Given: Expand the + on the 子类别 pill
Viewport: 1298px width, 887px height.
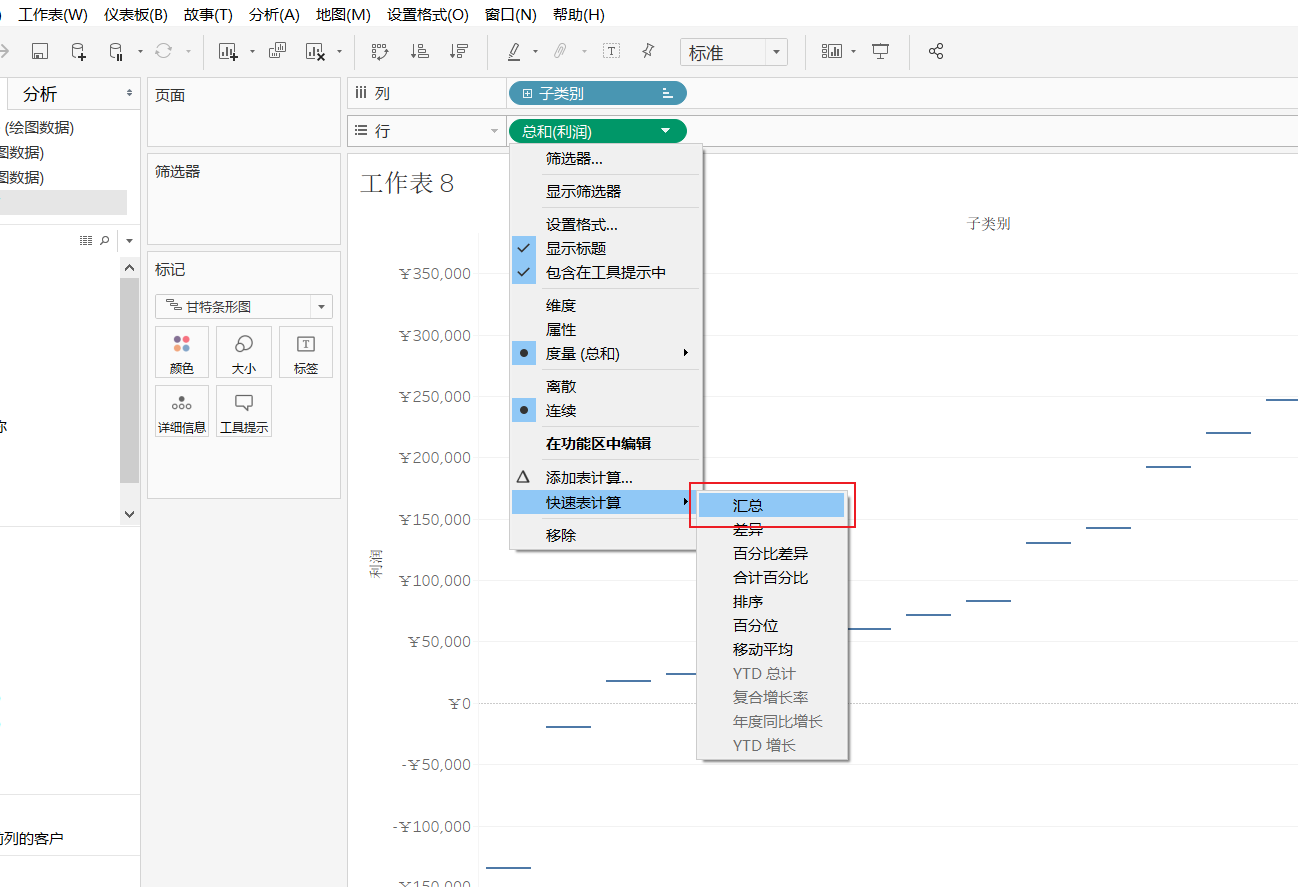Looking at the screenshot, I should pyautogui.click(x=528, y=93).
